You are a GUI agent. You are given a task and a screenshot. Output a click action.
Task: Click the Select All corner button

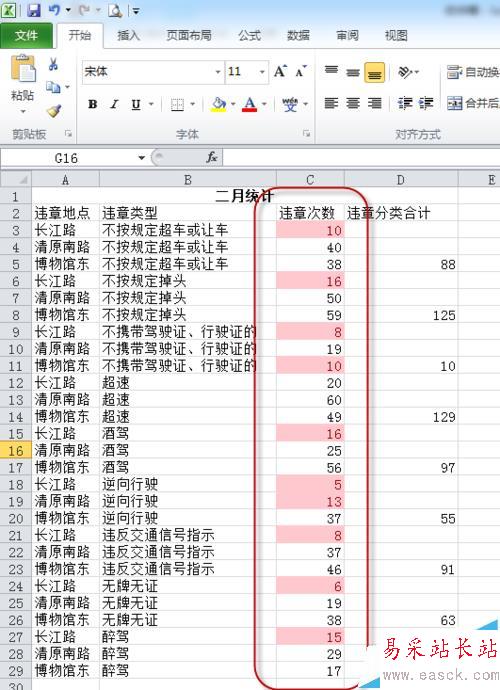coord(16,180)
